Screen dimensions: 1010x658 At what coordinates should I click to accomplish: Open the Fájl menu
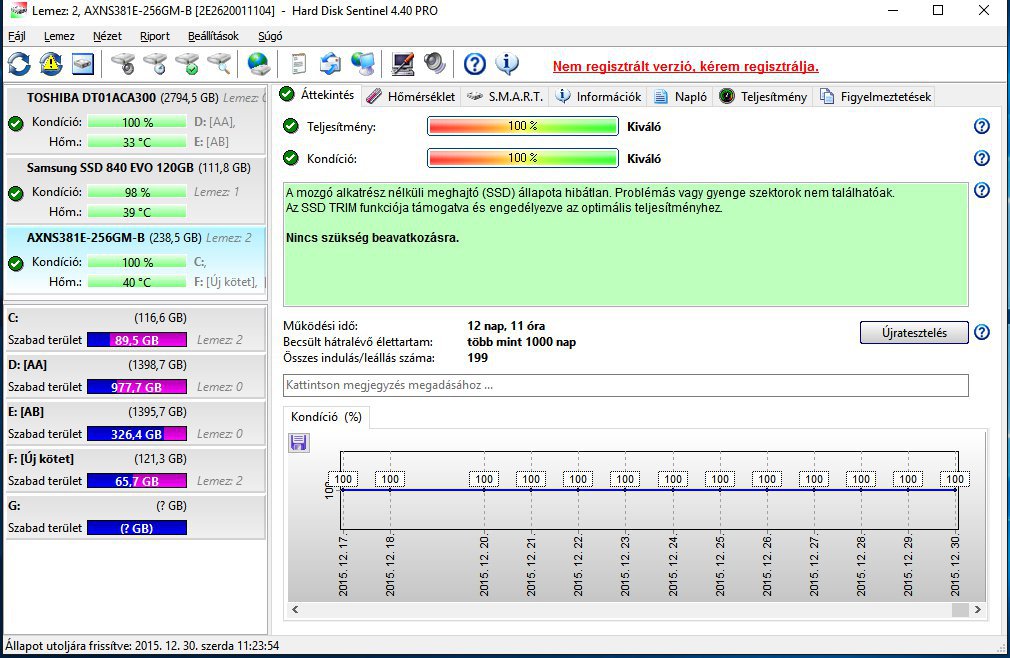tap(17, 36)
